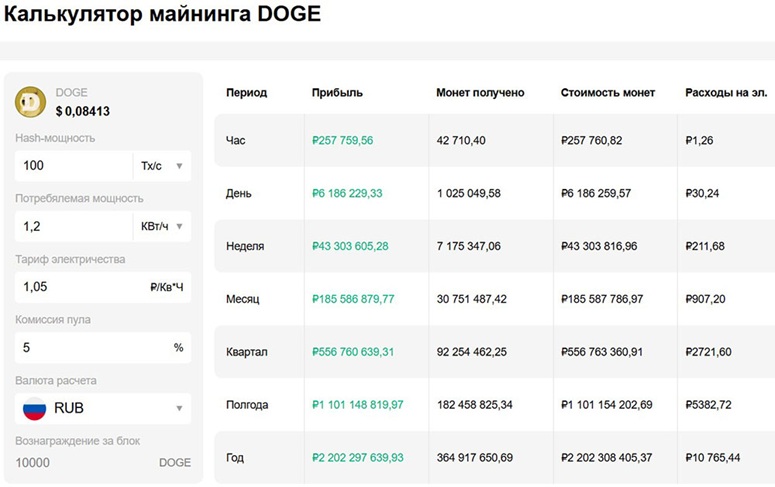This screenshot has width=775, height=487.
Task: Select the День period row label
Action: [238, 193]
